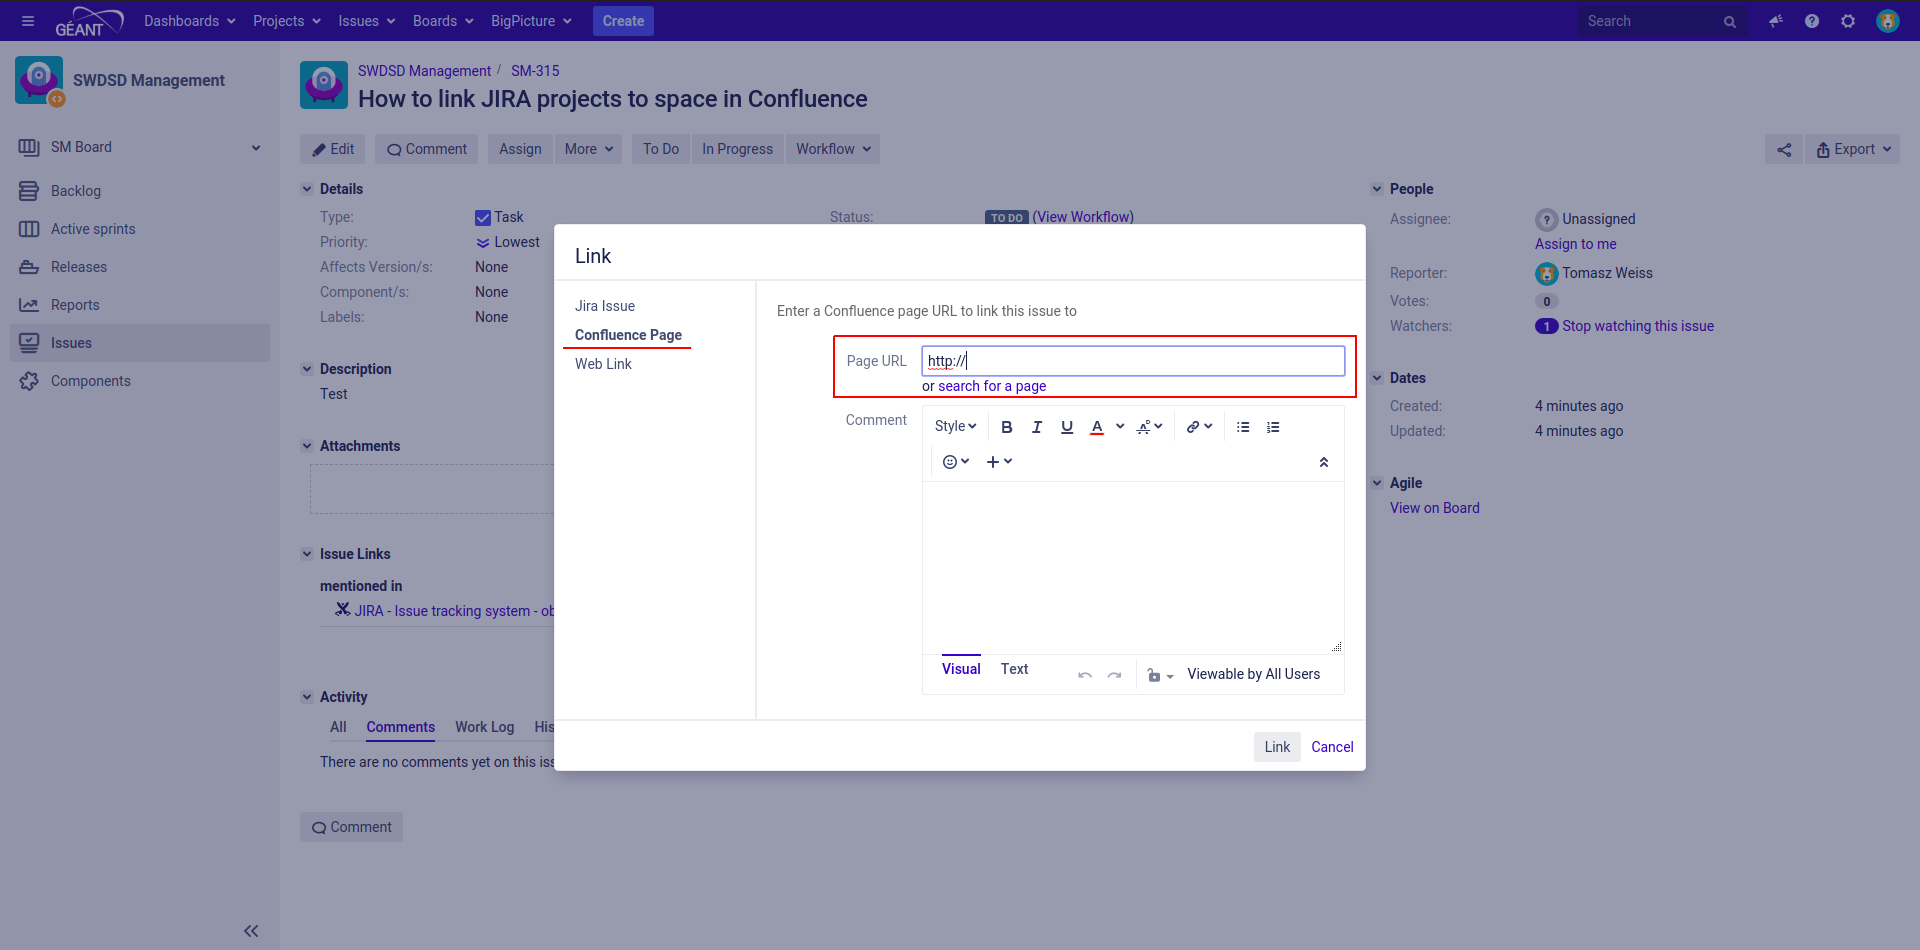Click the GEANT logo
This screenshot has width=1920, height=950.
point(89,21)
